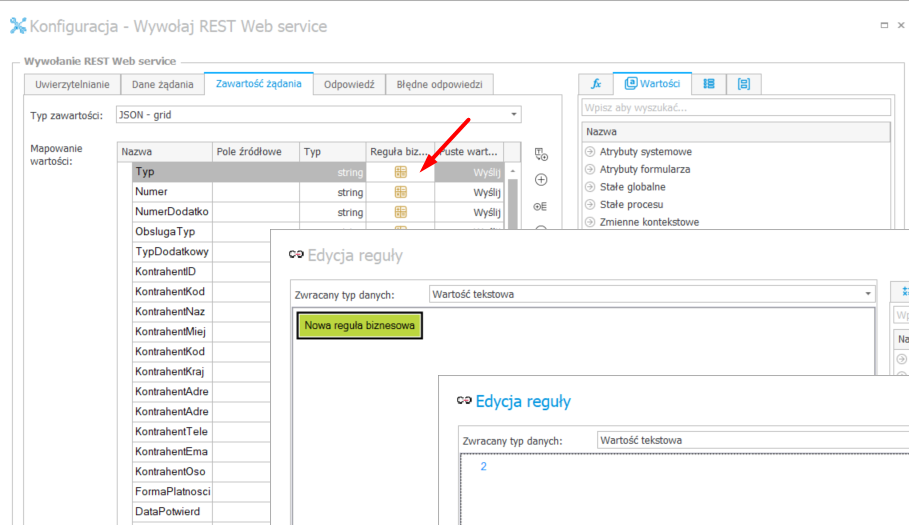This screenshot has height=525, width=909.
Task: Open business rule editor for Typ row
Action: click(x=400, y=172)
